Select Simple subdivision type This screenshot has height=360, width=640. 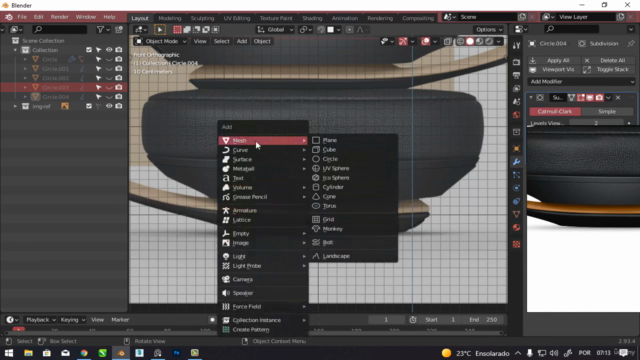(607, 111)
